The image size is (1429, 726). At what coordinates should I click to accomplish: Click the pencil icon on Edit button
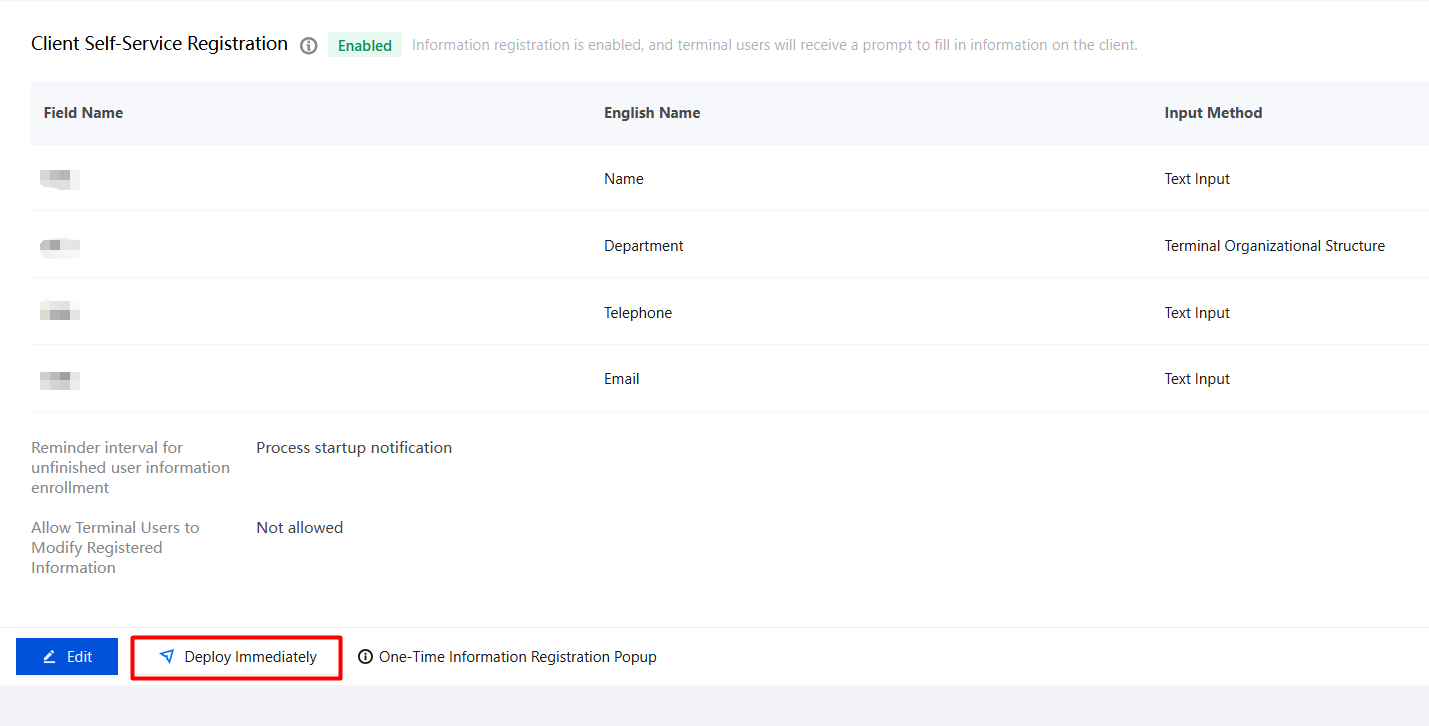[49, 657]
